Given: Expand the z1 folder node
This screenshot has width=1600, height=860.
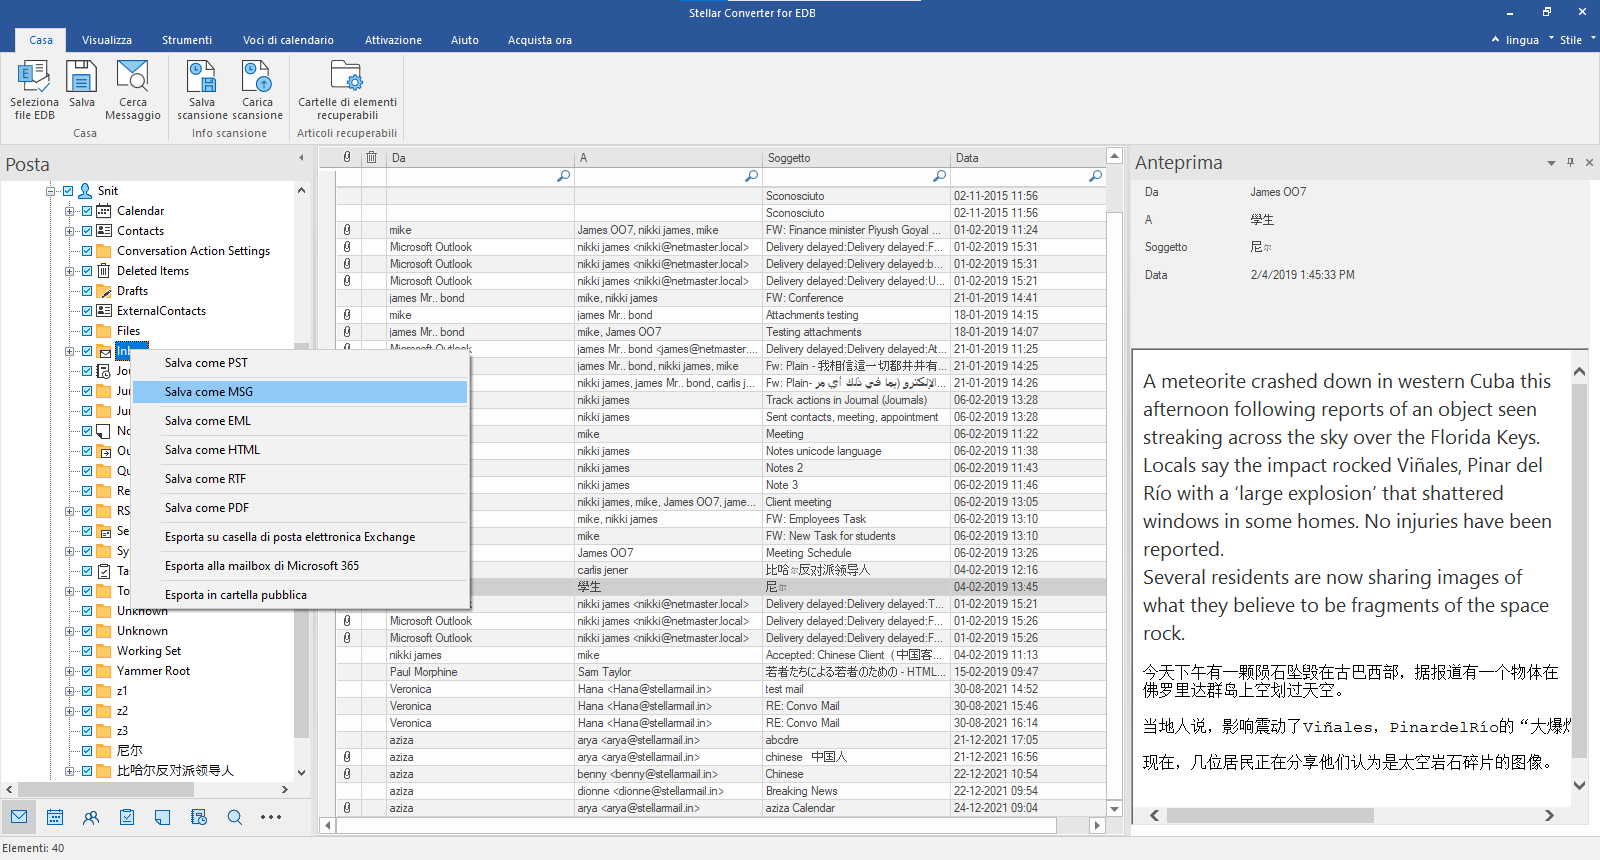Looking at the screenshot, I should (69, 691).
